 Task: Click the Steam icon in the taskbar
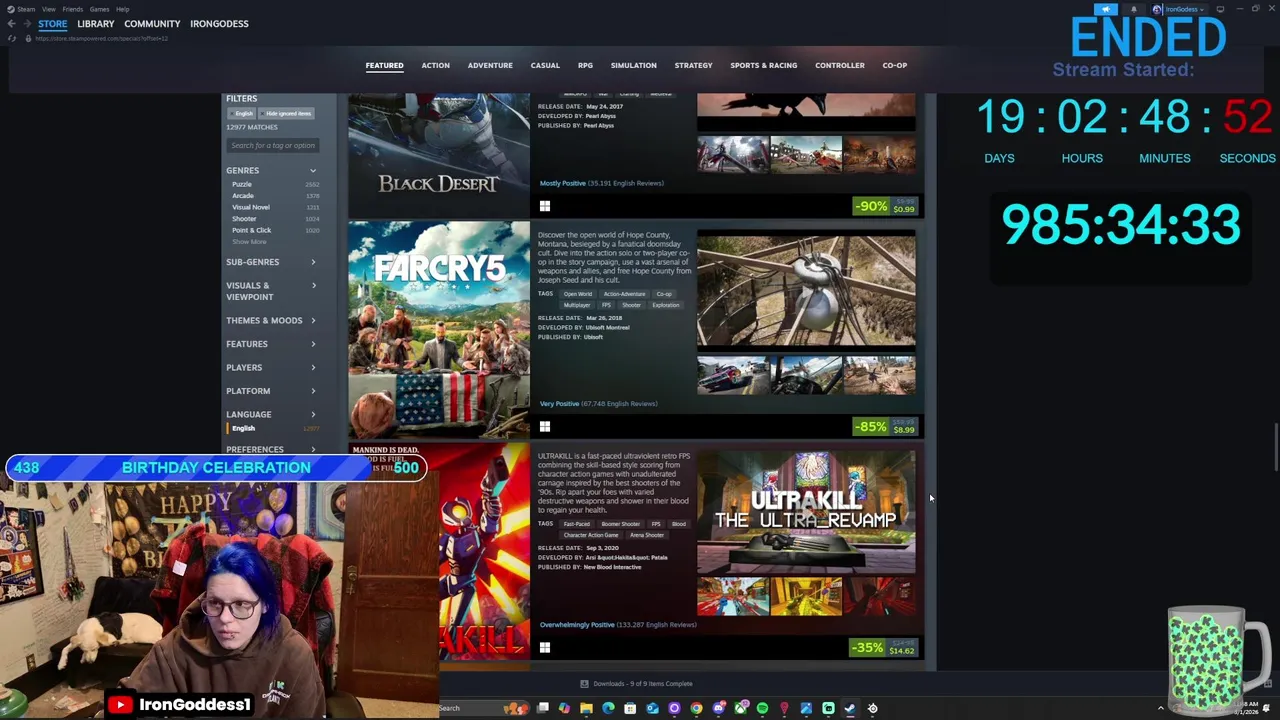850,708
